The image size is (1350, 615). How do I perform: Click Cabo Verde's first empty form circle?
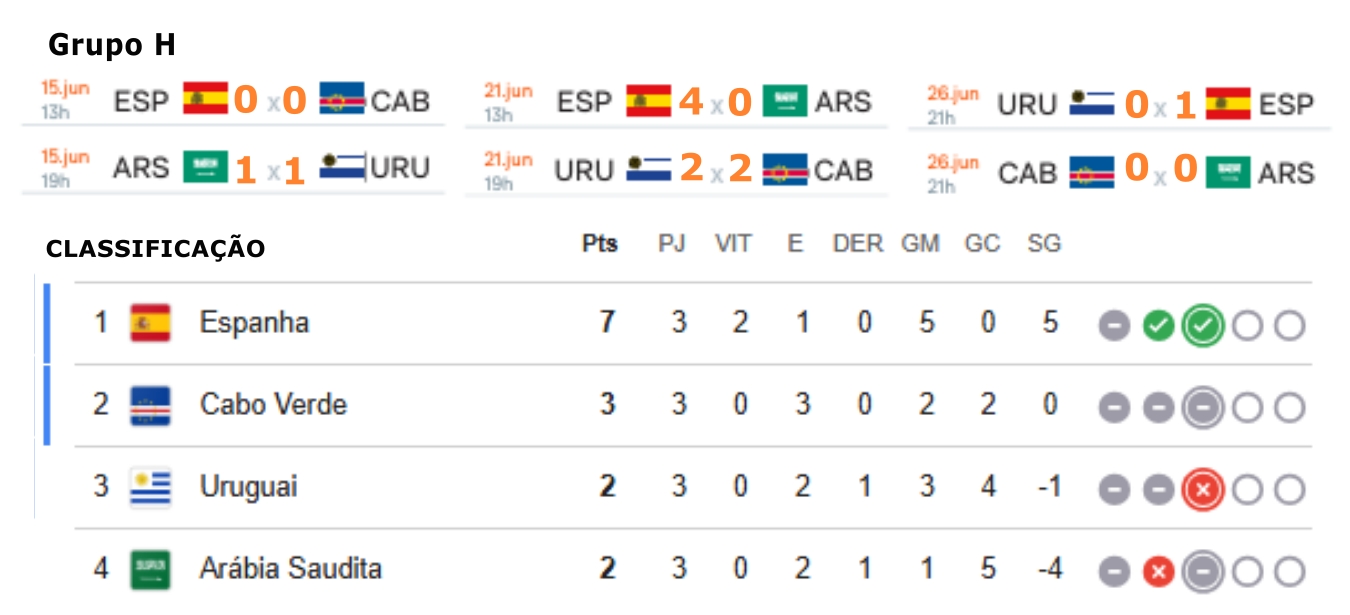(x=1247, y=408)
